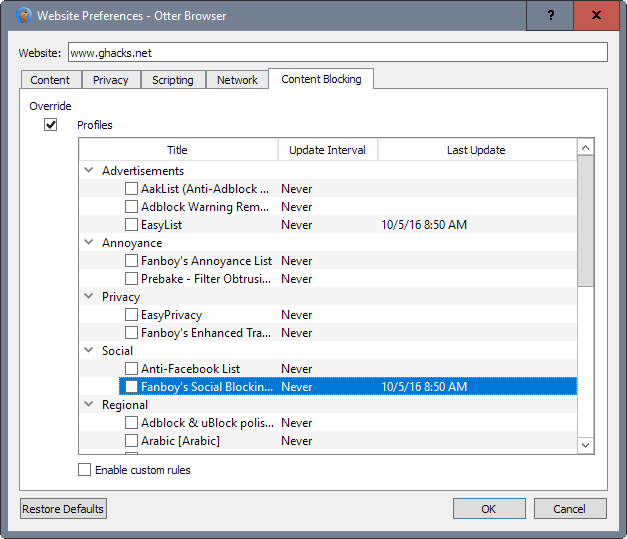The image size is (627, 539).
Task: Enable the AakList (Anti-Adblock) checkbox
Action: tap(131, 188)
